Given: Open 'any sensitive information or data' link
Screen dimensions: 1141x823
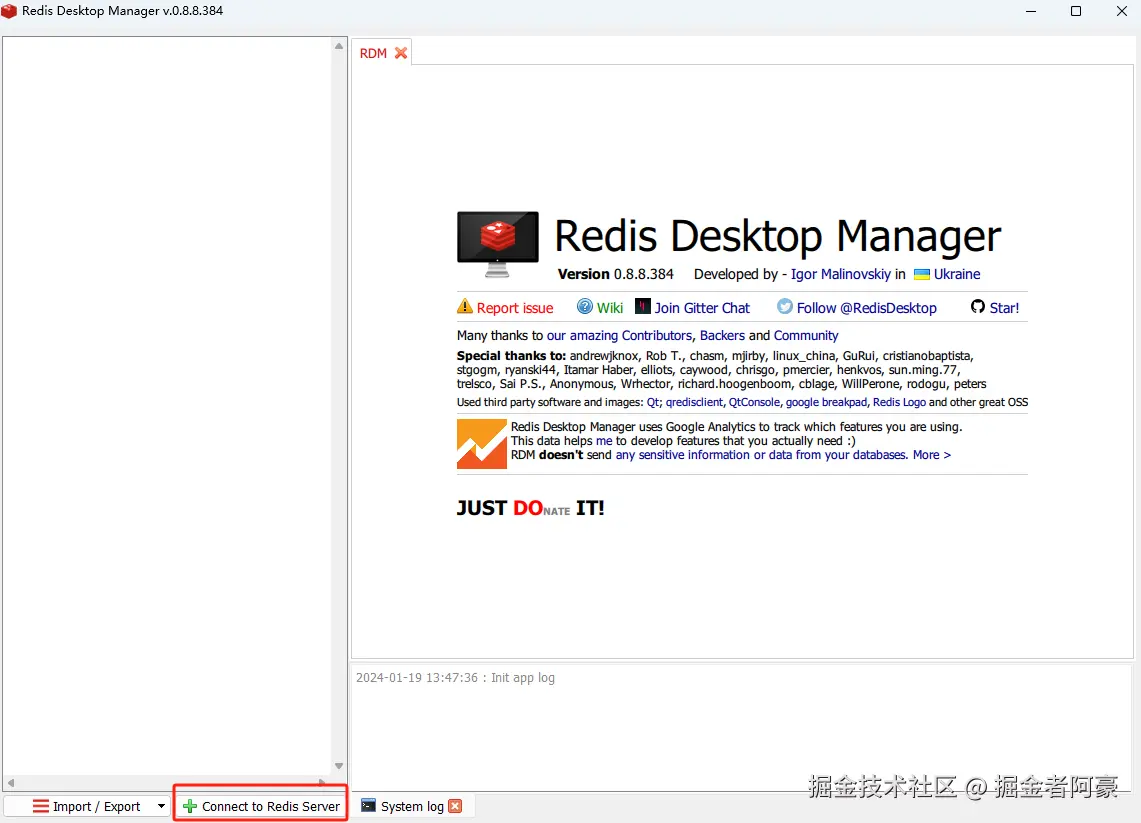Looking at the screenshot, I should pyautogui.click(x=761, y=455).
